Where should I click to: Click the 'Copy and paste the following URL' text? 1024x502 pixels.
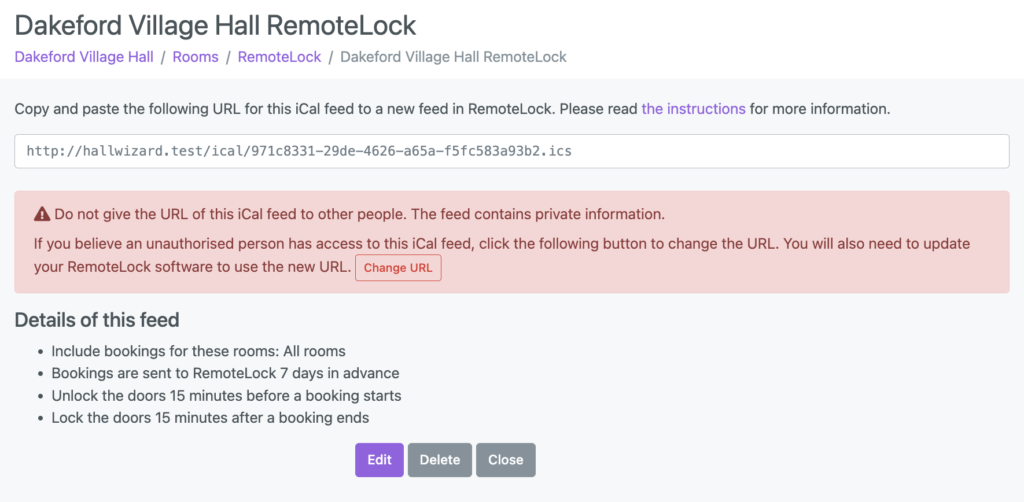pos(452,109)
